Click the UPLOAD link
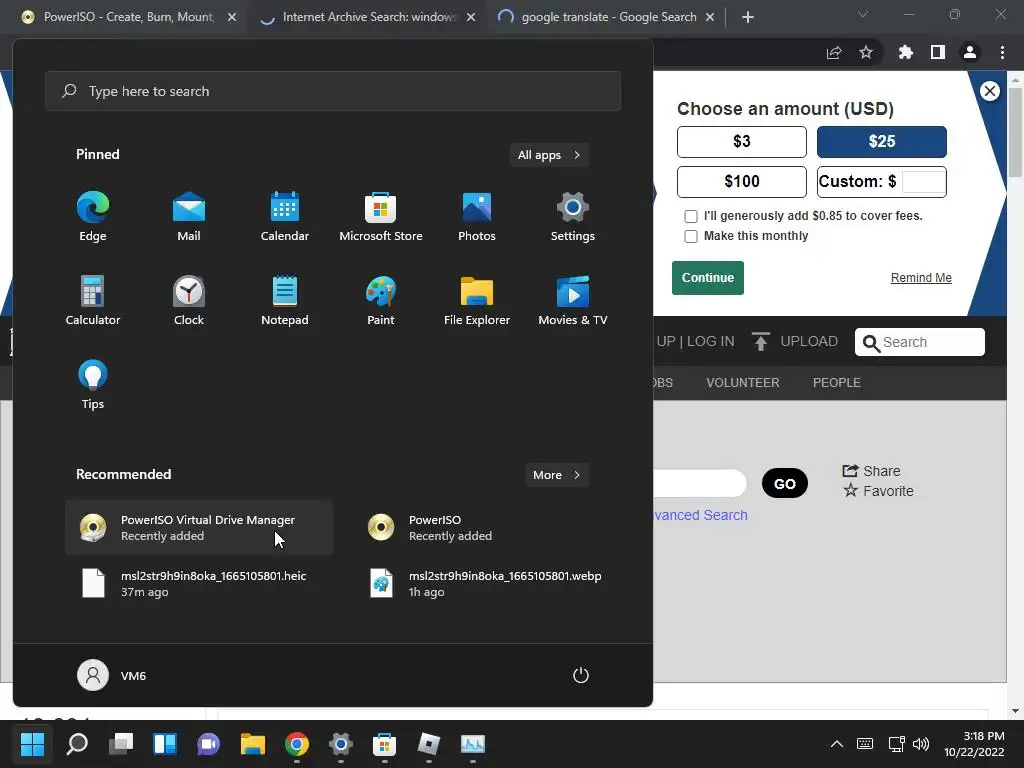1024x768 pixels. [x=795, y=342]
